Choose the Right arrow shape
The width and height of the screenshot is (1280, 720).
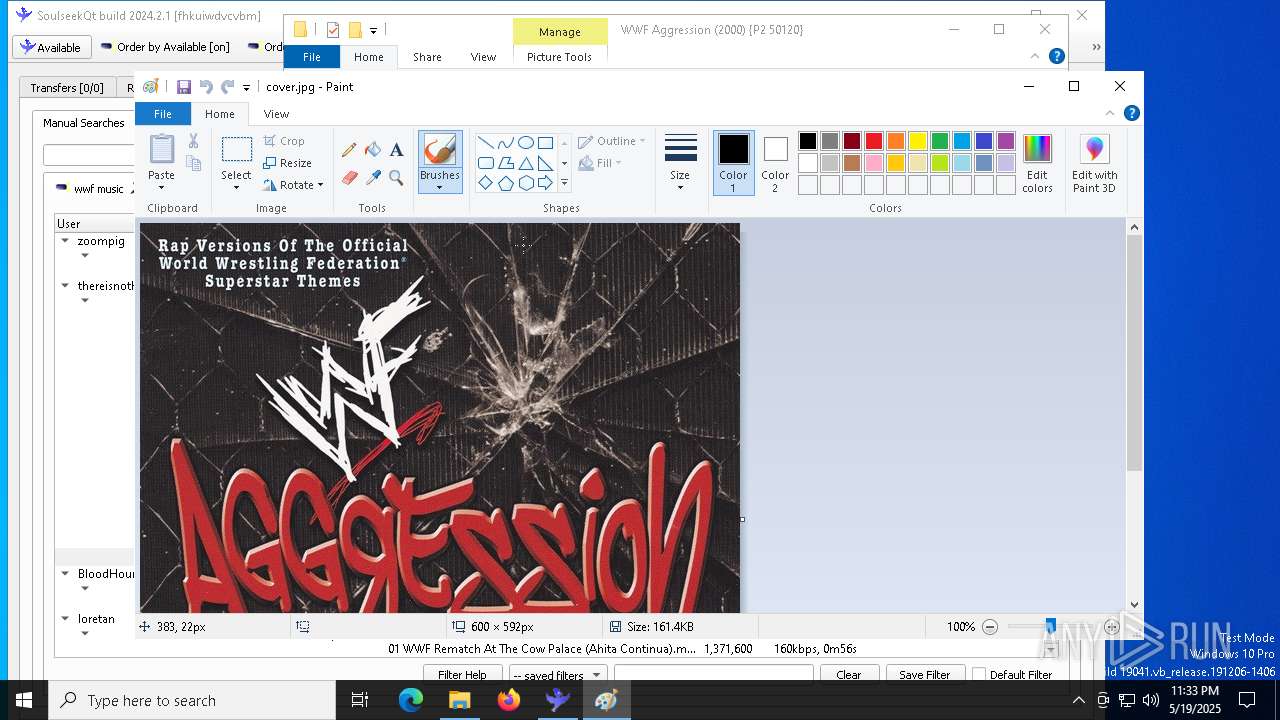click(545, 183)
